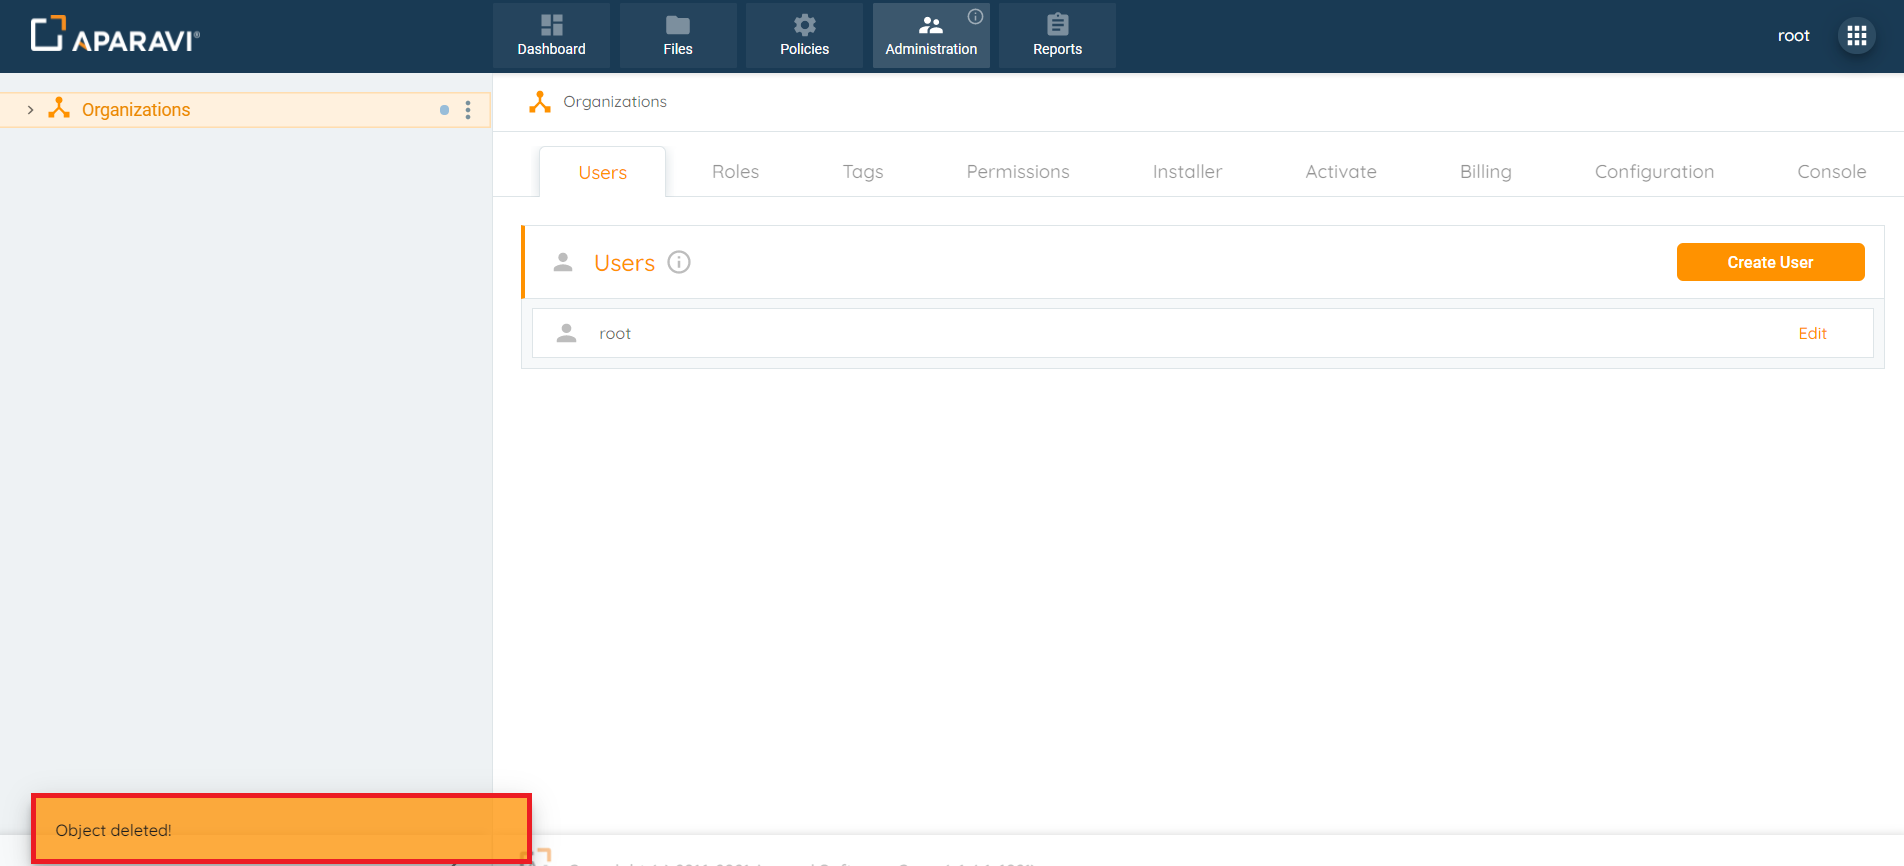Expand the Organizations tree node
The height and width of the screenshot is (866, 1904).
(30, 110)
